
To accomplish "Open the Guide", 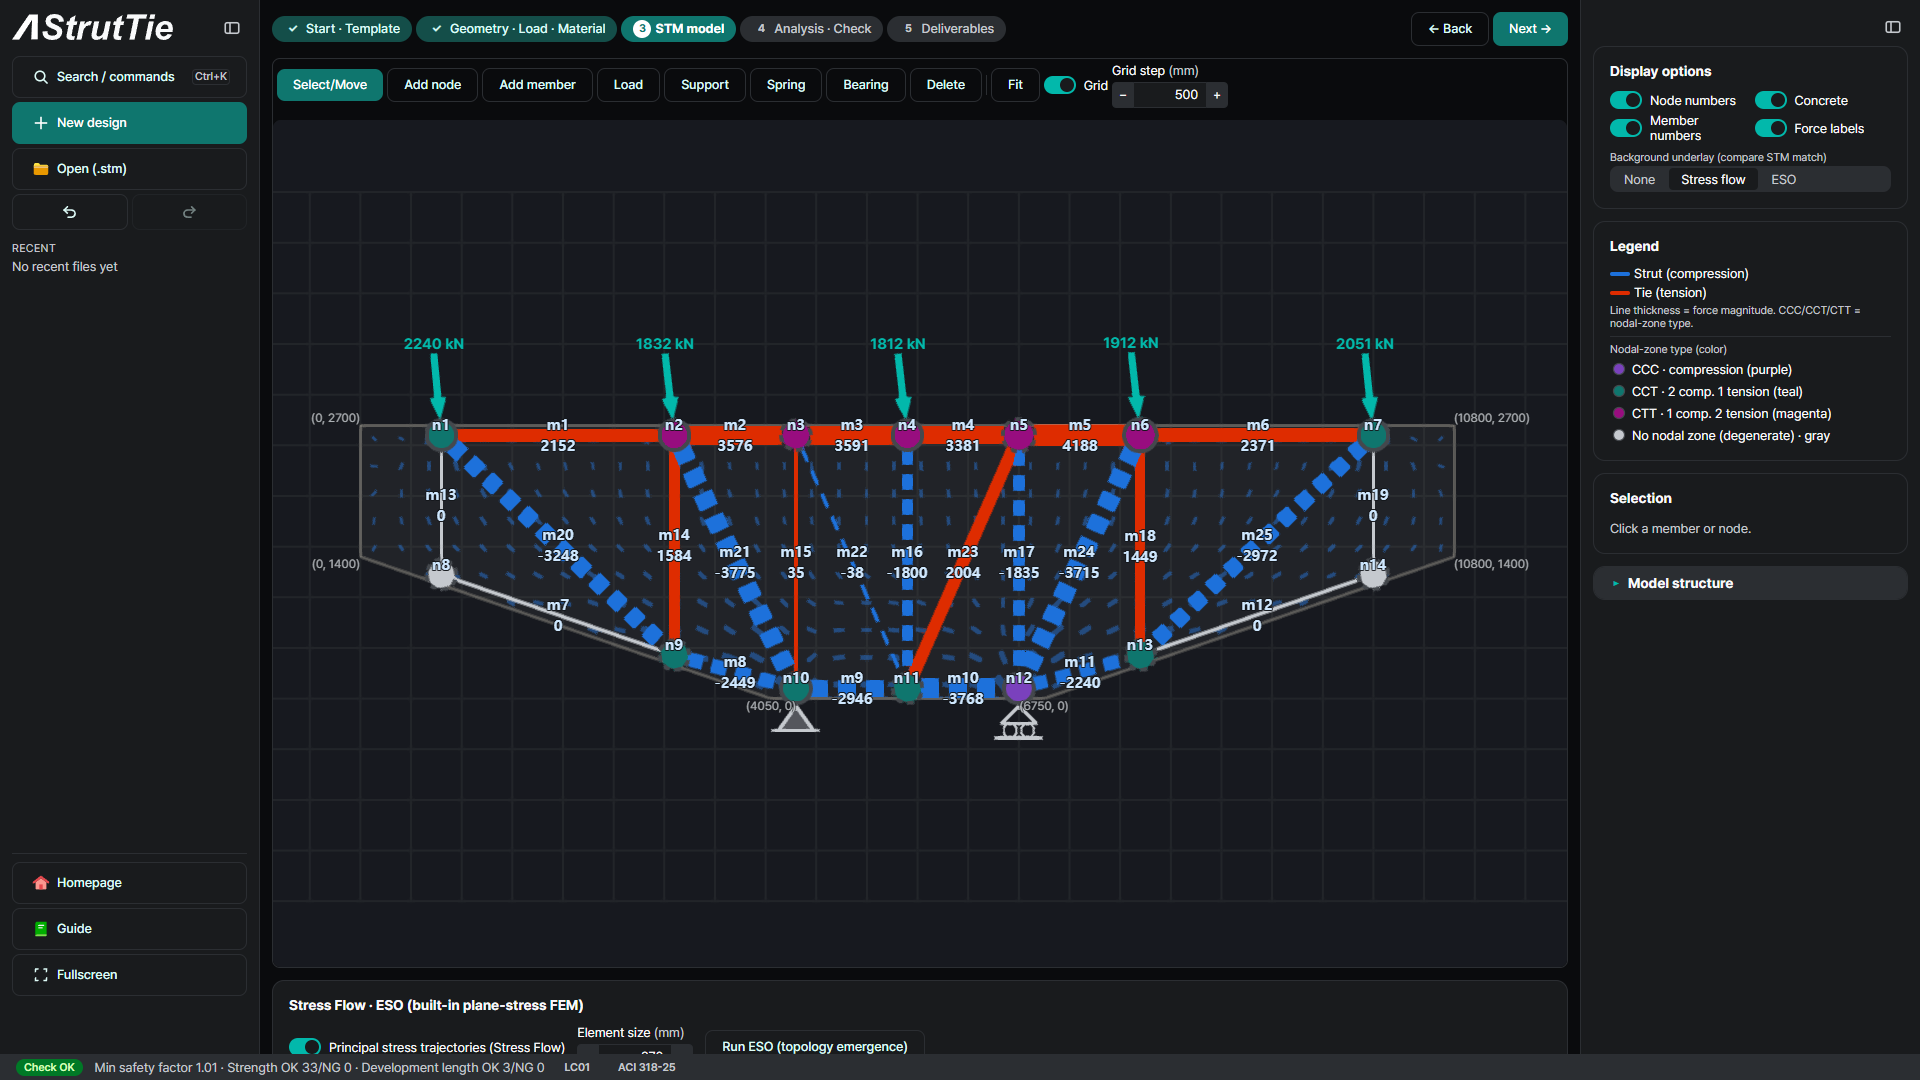I will [x=129, y=929].
